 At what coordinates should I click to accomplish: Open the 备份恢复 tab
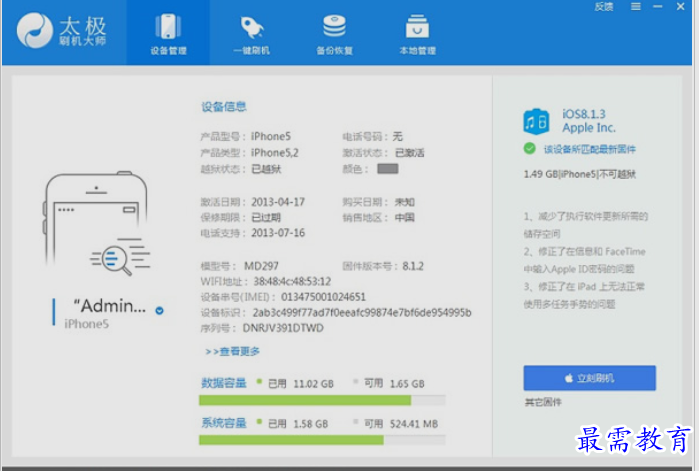pyautogui.click(x=334, y=33)
